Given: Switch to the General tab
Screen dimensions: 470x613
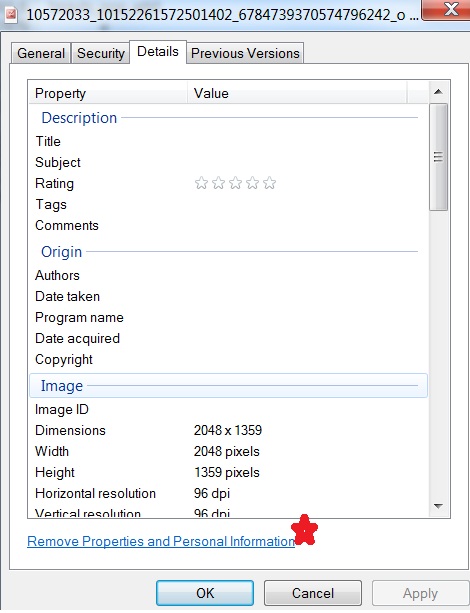Looking at the screenshot, I should click(x=41, y=53).
